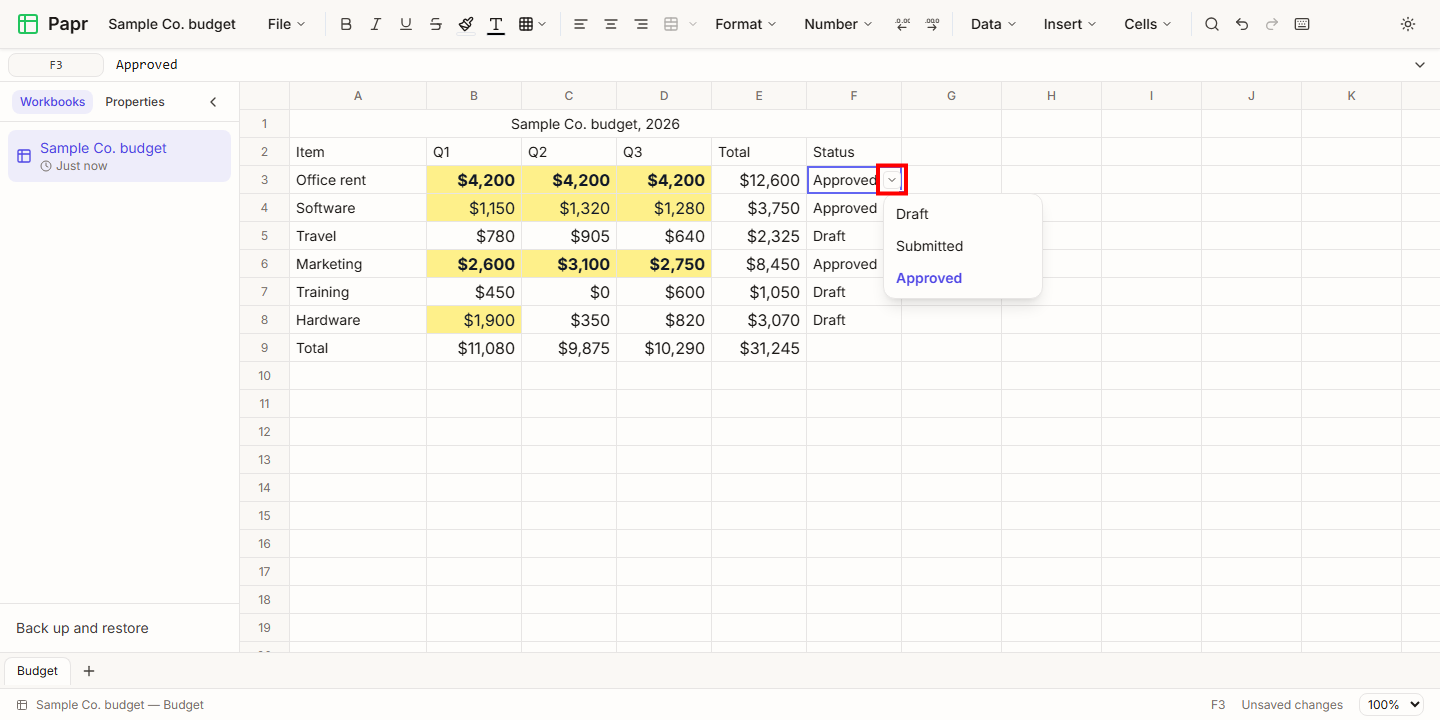Select the Workbooks tab

tap(53, 102)
